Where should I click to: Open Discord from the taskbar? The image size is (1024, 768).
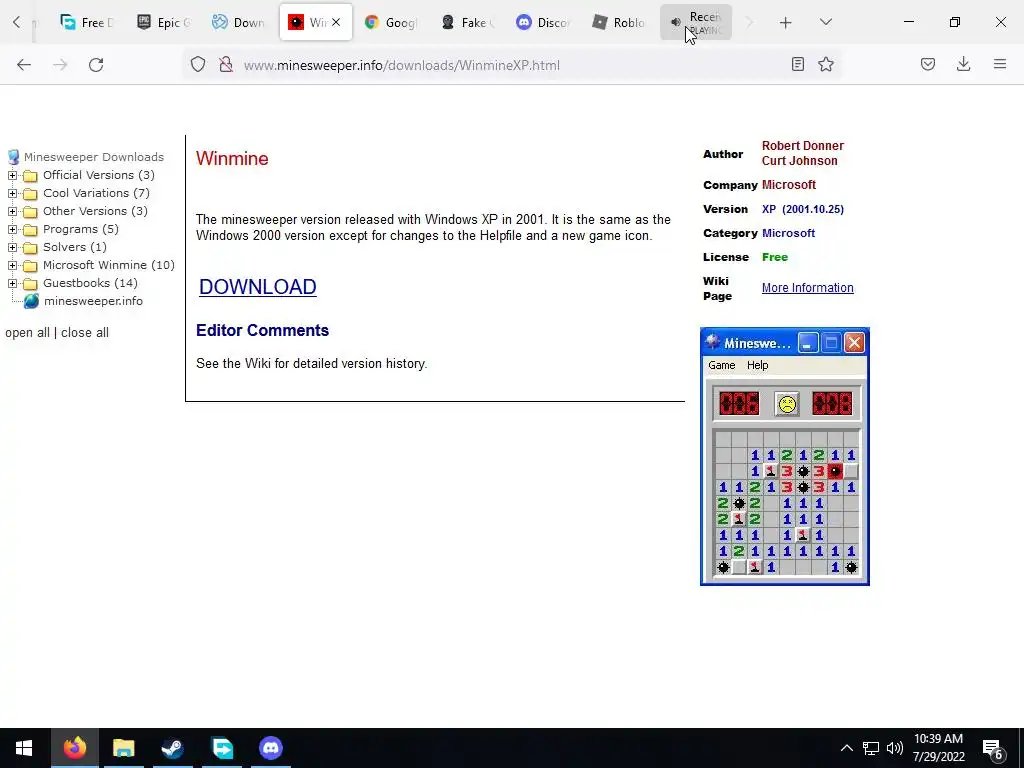[271, 748]
